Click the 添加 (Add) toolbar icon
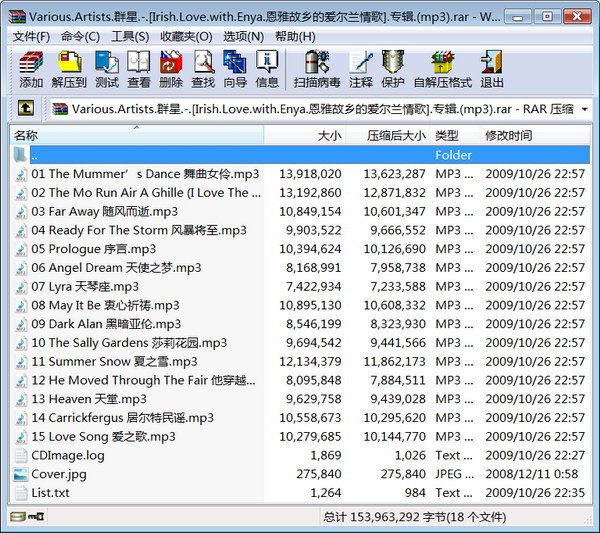The width and height of the screenshot is (600, 533). [31, 69]
